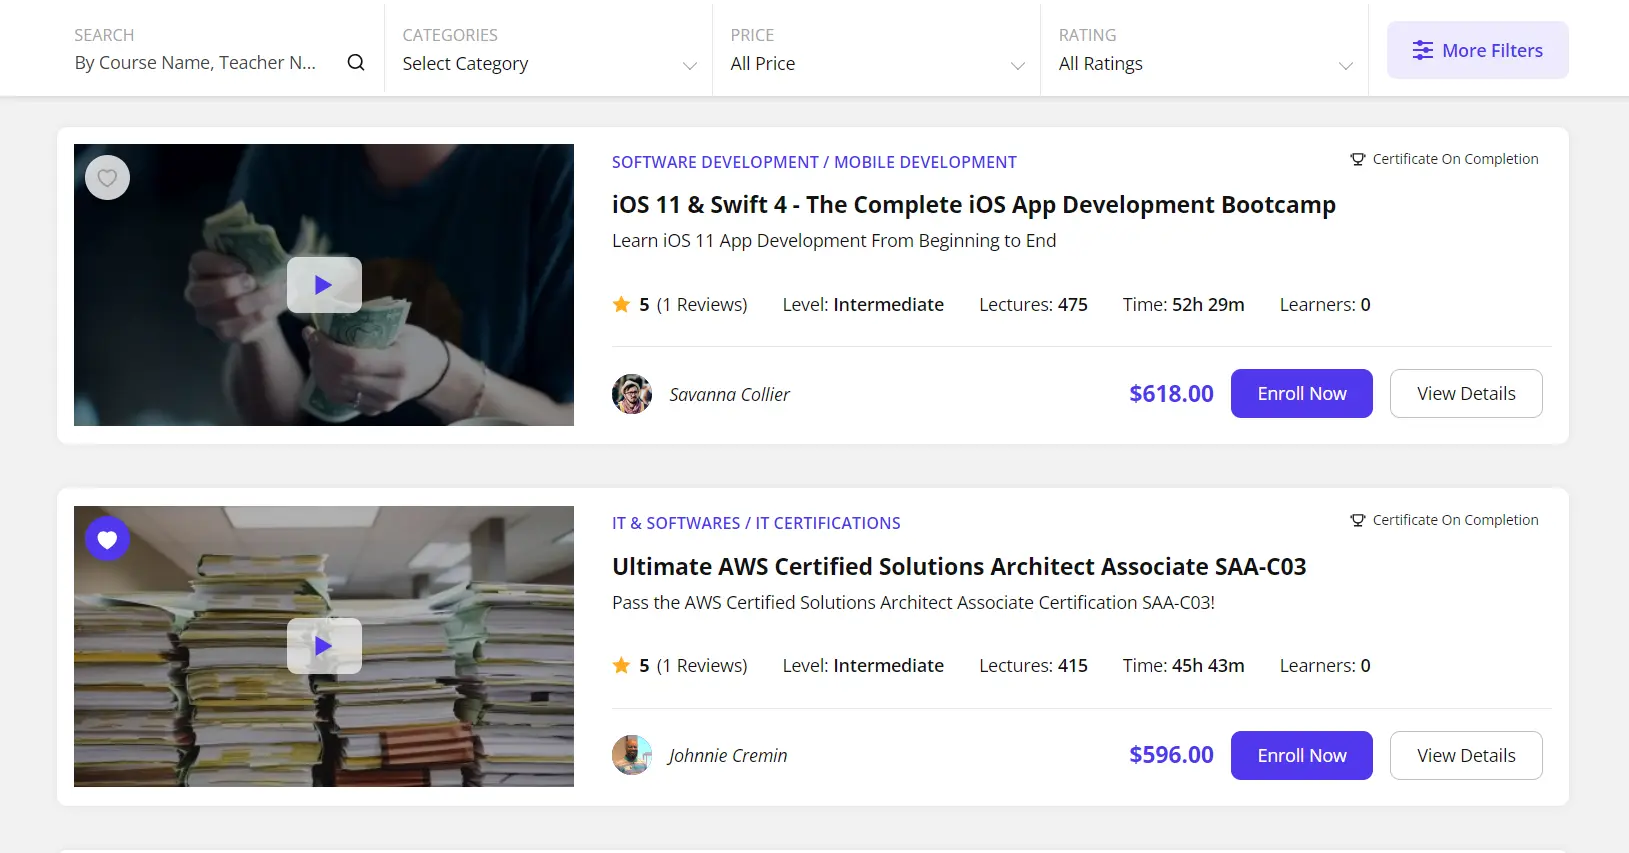1629x853 pixels.
Task: Click the search magnifier icon
Action: click(x=356, y=63)
